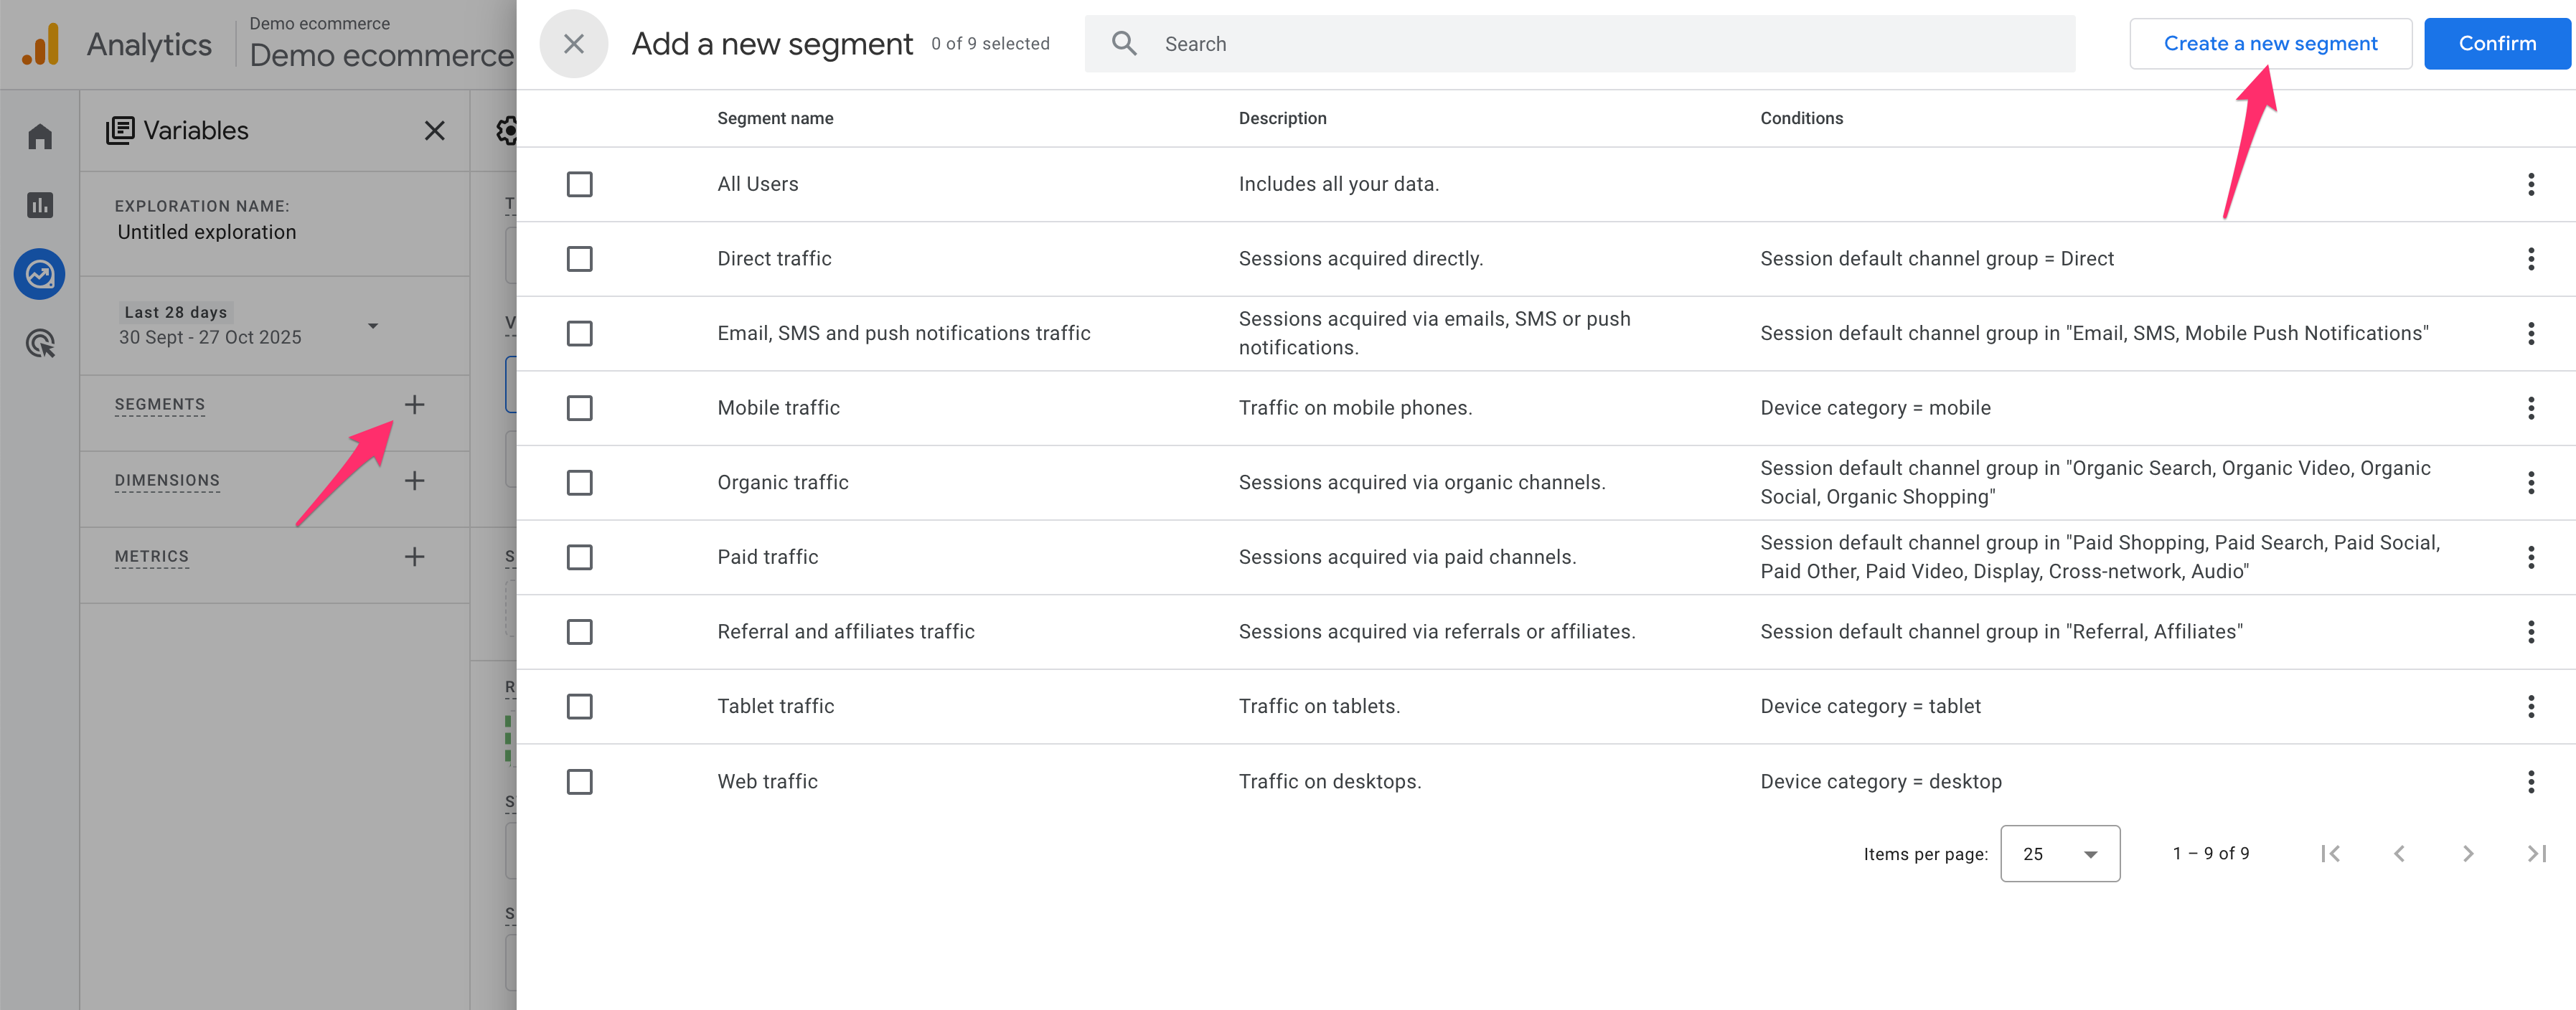
Task: Open the three-dot menu for Mobile traffic
Action: tap(2530, 408)
